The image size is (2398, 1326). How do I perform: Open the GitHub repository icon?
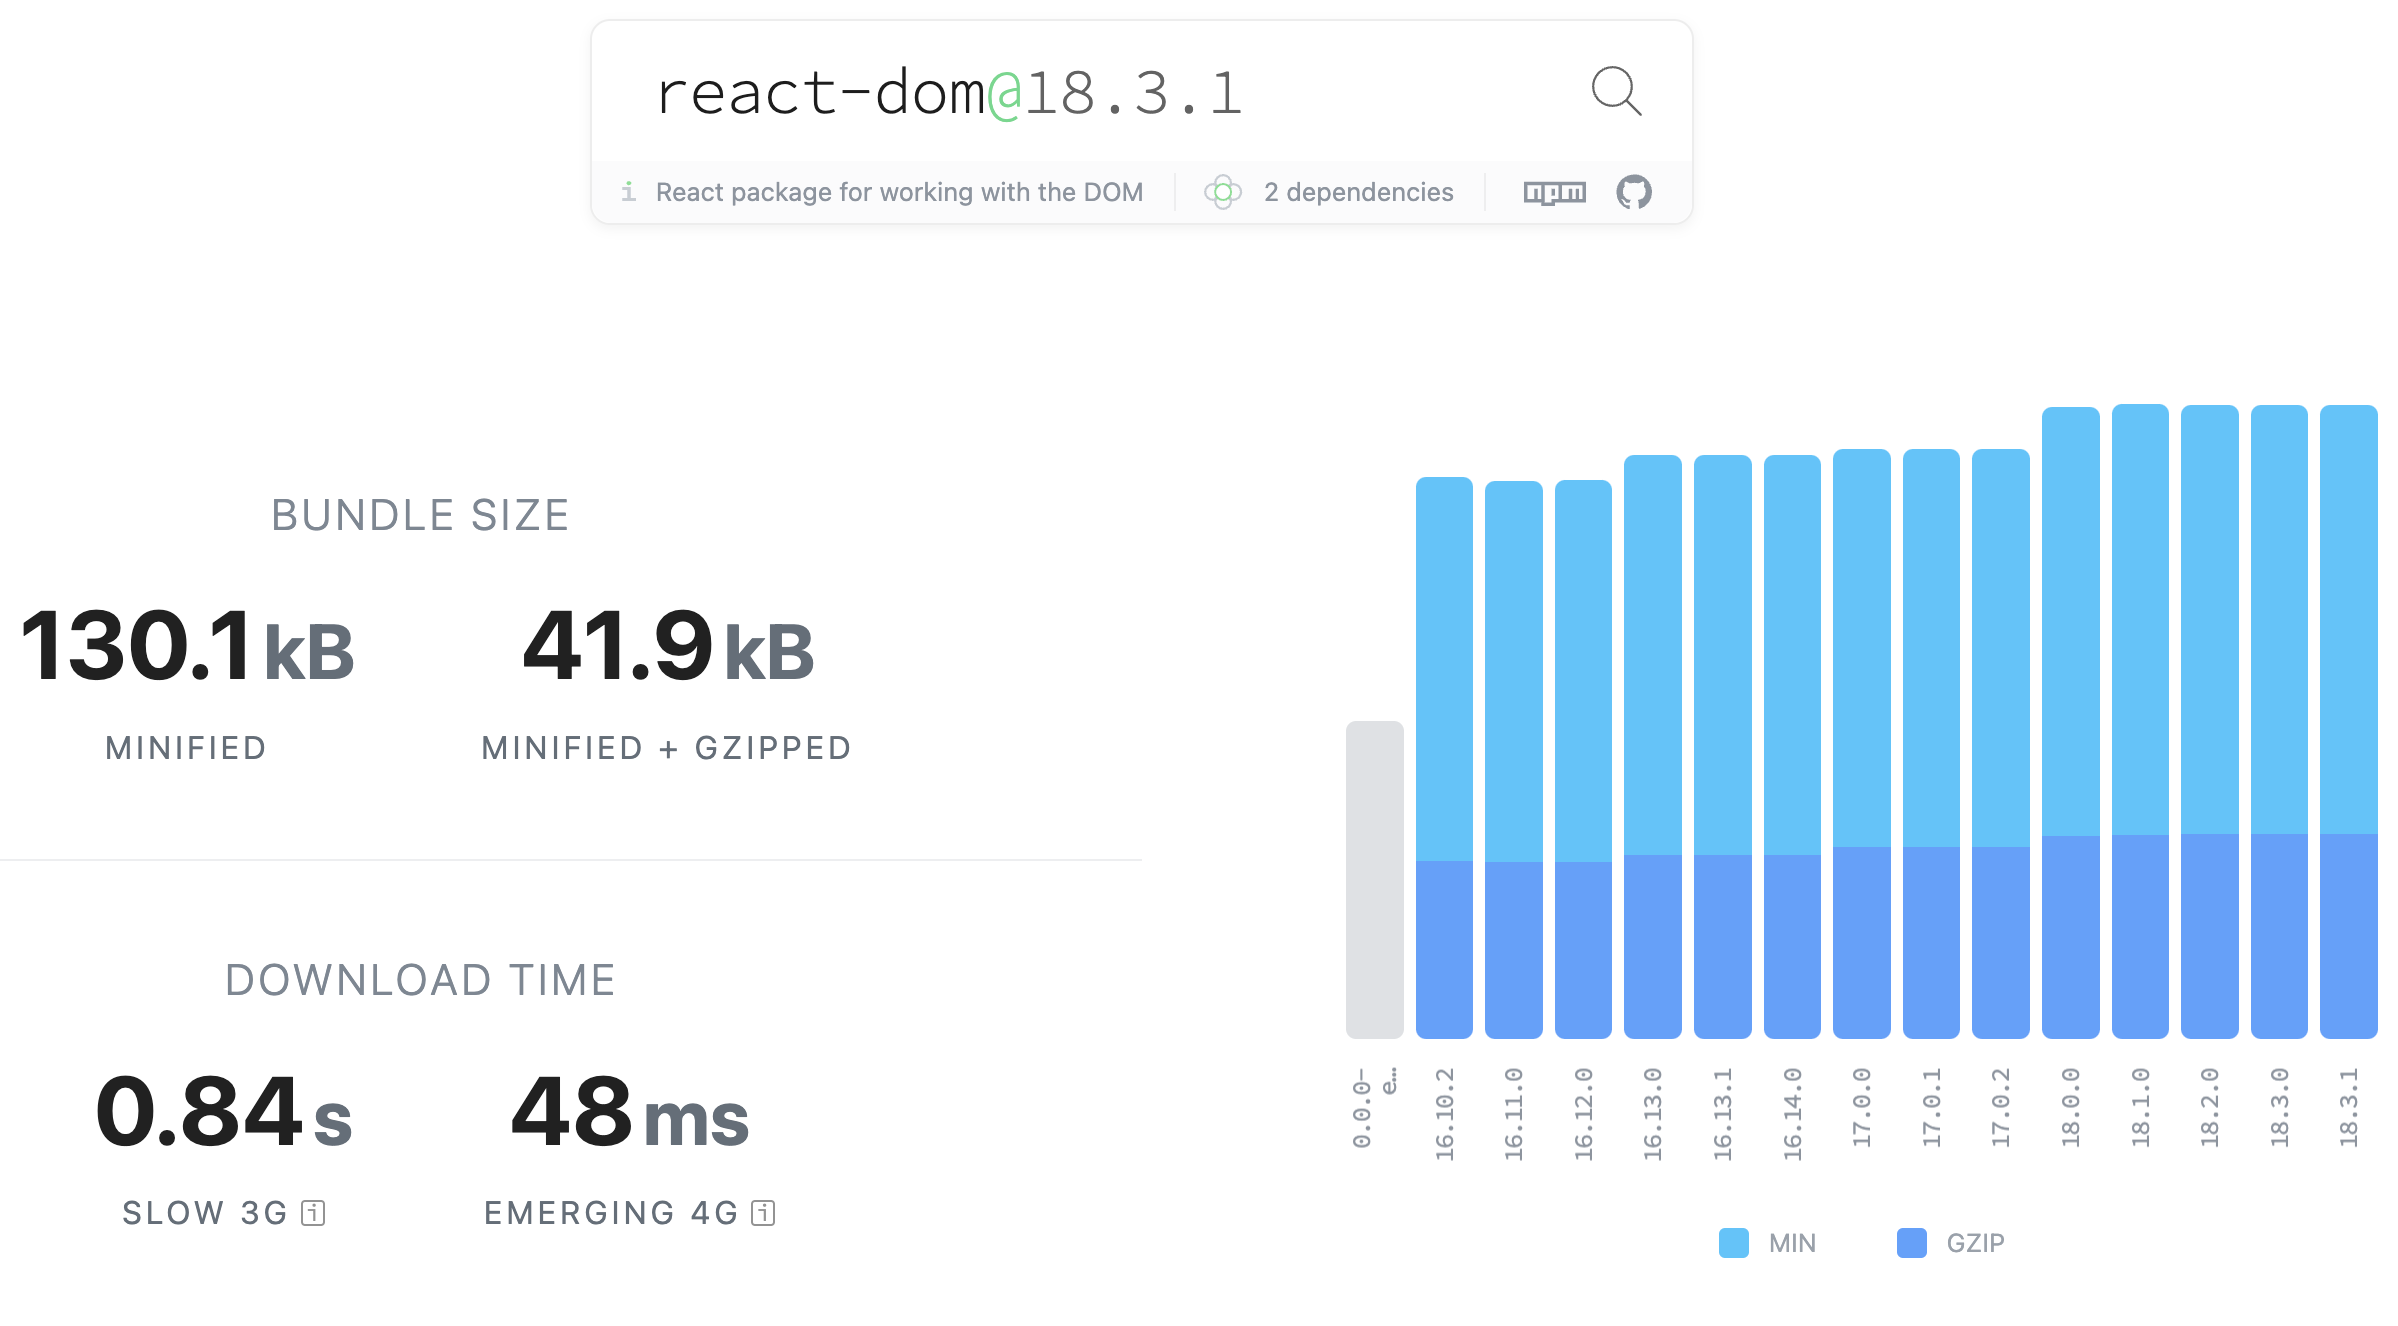(1634, 192)
